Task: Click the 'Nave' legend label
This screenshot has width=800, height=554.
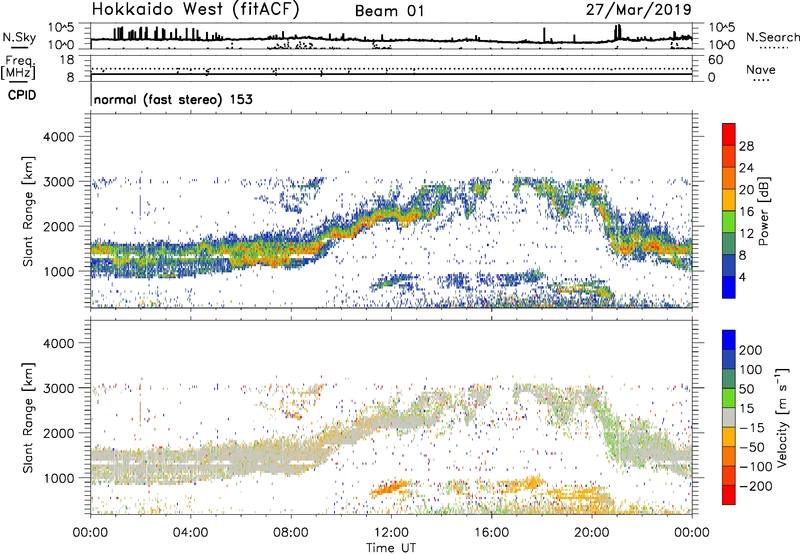Action: pyautogui.click(x=761, y=69)
